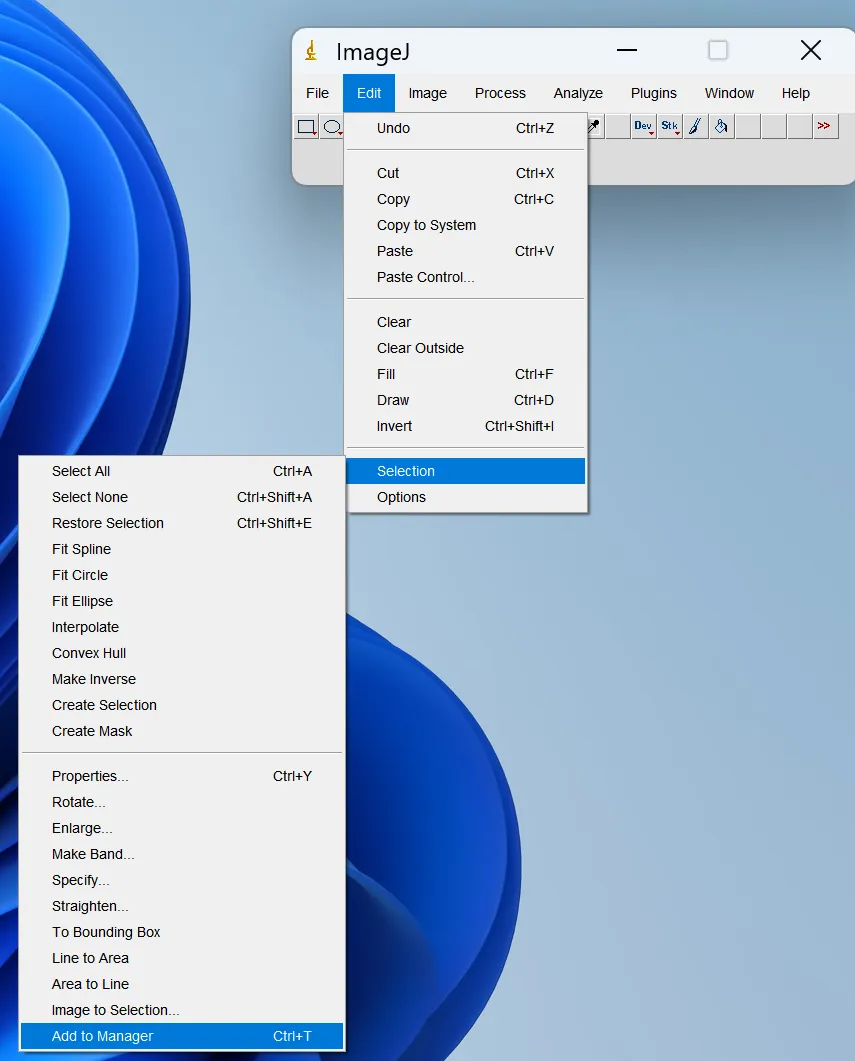Select the Oval selection tool
The image size is (855, 1061).
tap(332, 127)
